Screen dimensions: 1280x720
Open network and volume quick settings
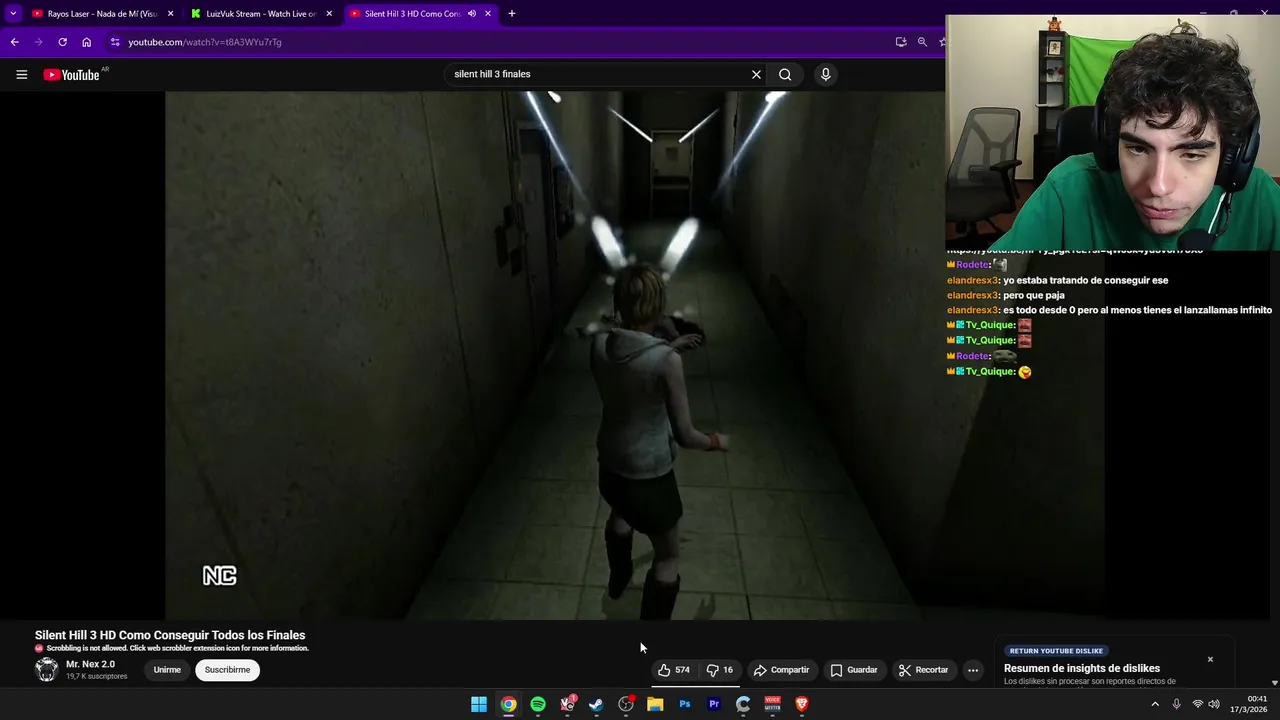tap(1205, 704)
